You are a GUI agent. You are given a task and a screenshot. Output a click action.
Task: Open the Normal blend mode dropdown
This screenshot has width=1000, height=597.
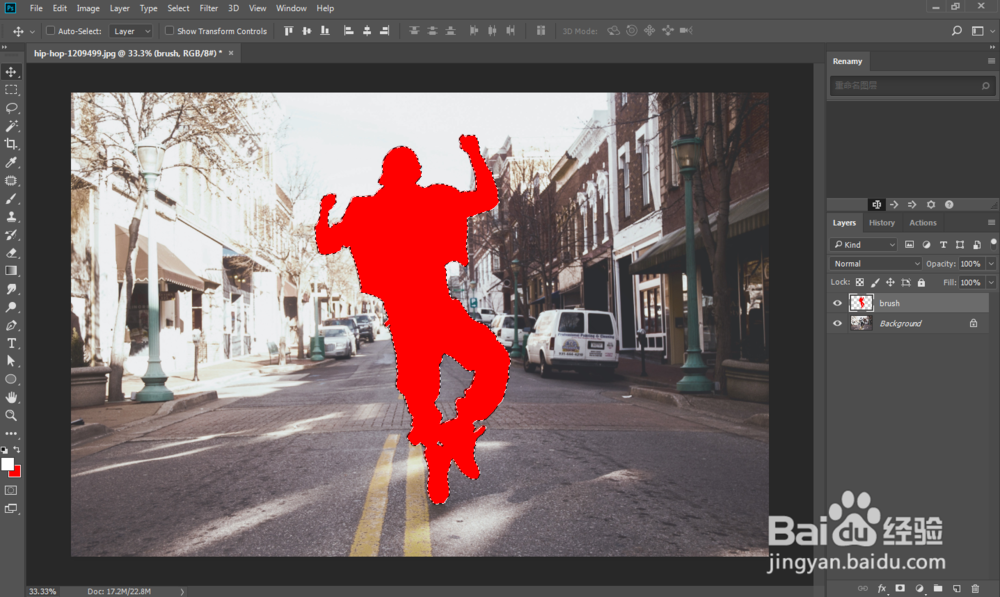pos(876,263)
